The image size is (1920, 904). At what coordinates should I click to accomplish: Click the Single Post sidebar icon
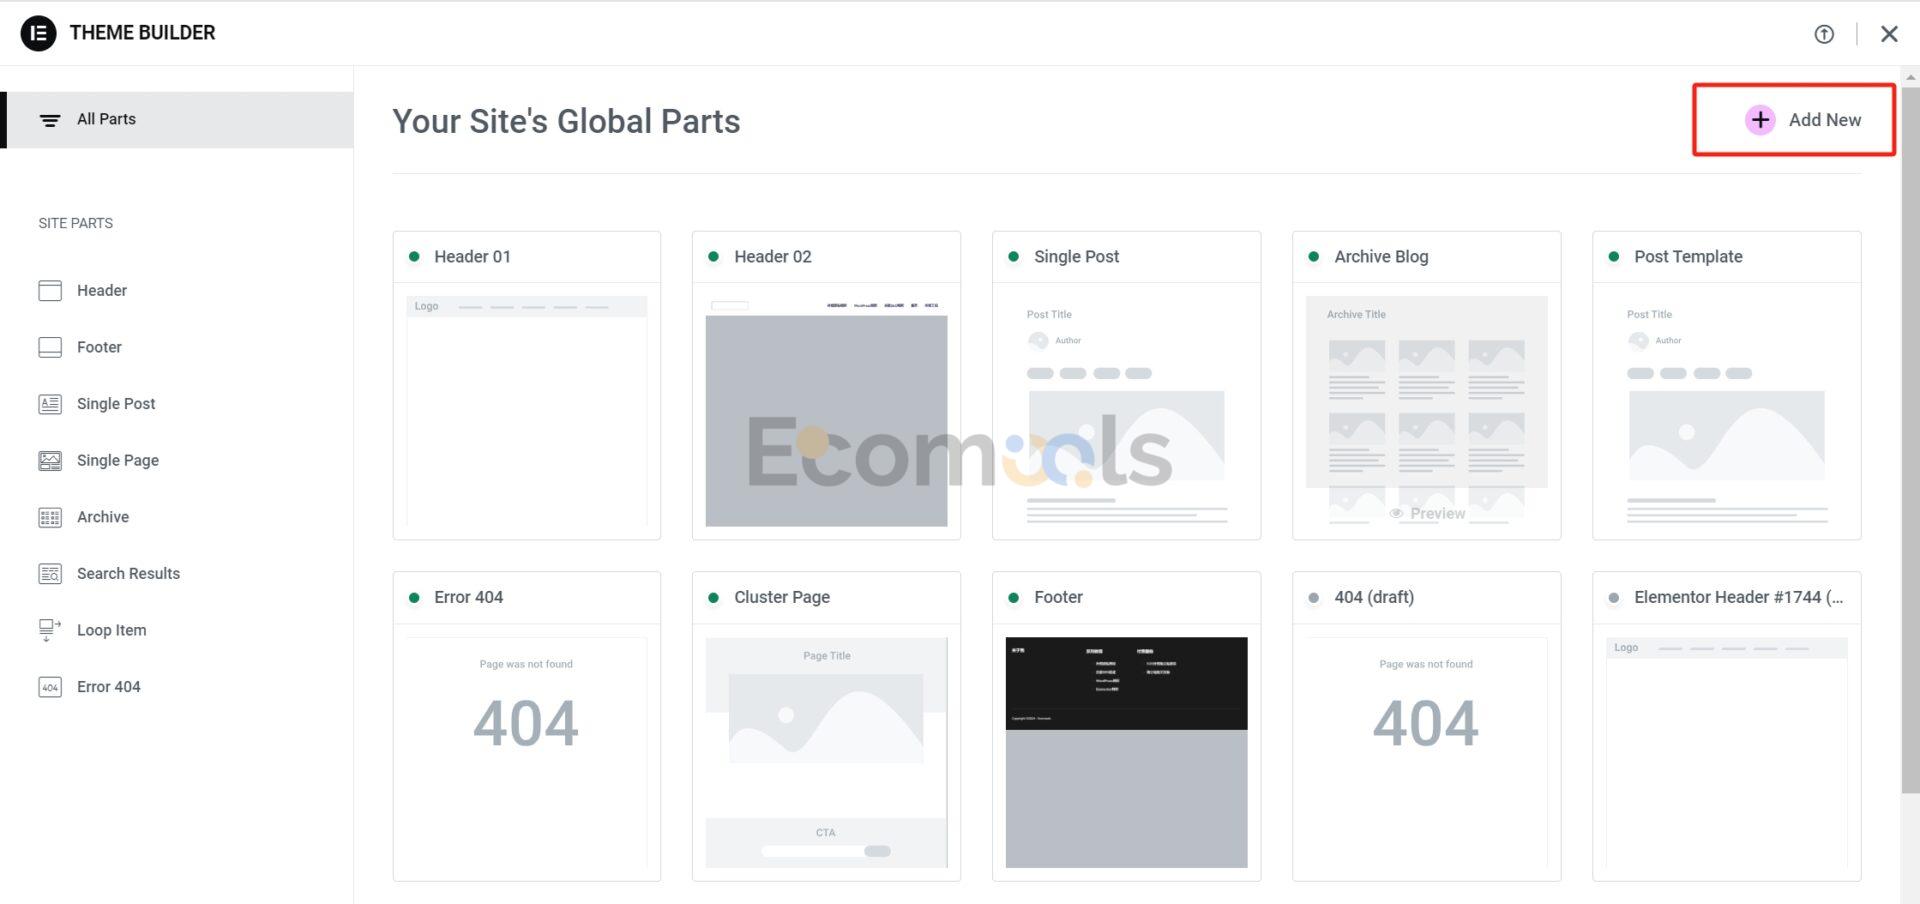pos(50,404)
